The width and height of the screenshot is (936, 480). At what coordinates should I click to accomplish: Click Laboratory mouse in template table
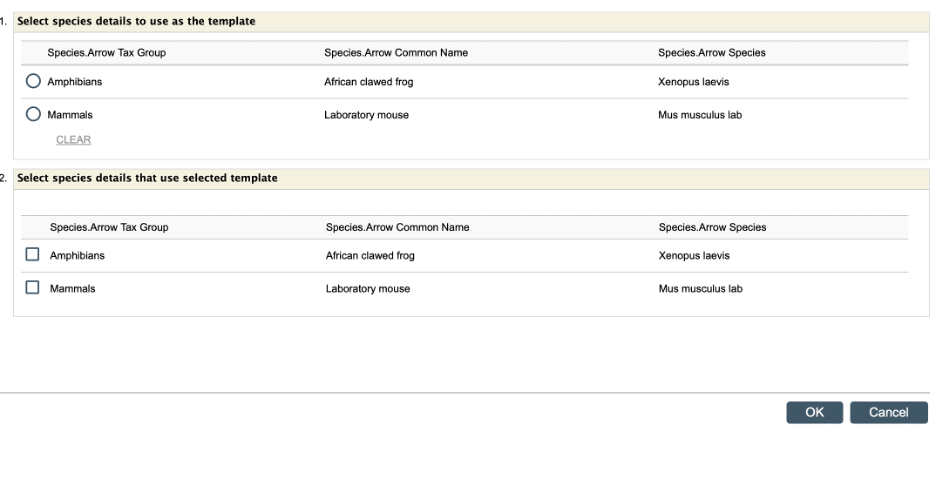pos(366,115)
